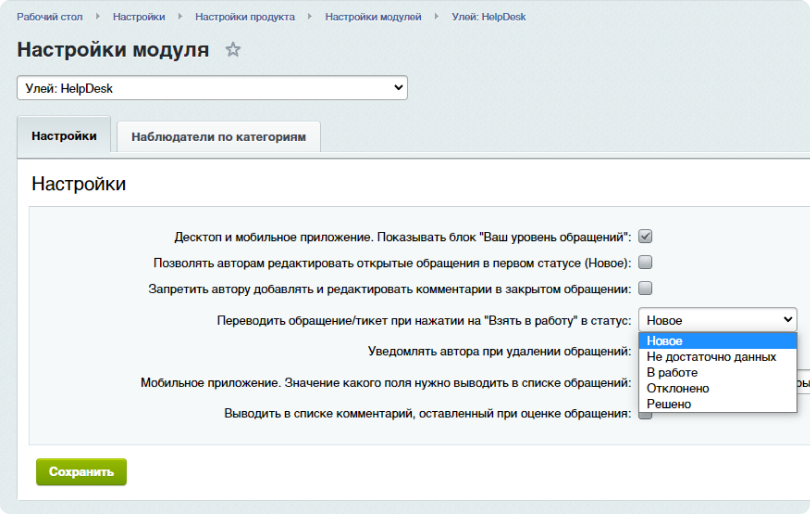Viewport: 810px width, 514px height.
Task: Click the first breadcrumb separator arrow after Рабочий стол
Action: (x=98, y=17)
